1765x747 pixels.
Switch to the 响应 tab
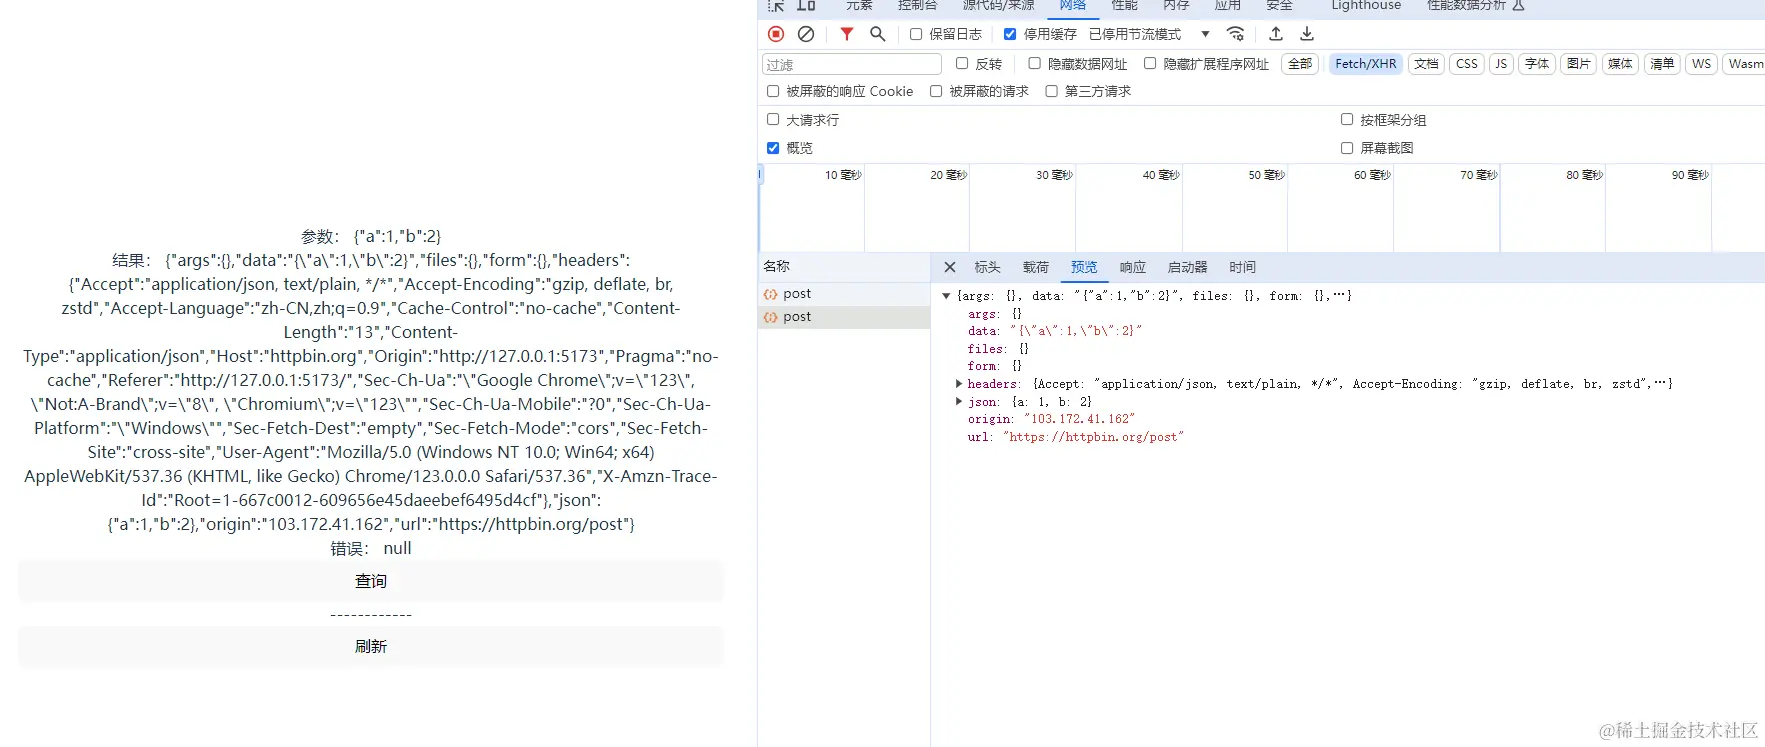tap(1133, 267)
